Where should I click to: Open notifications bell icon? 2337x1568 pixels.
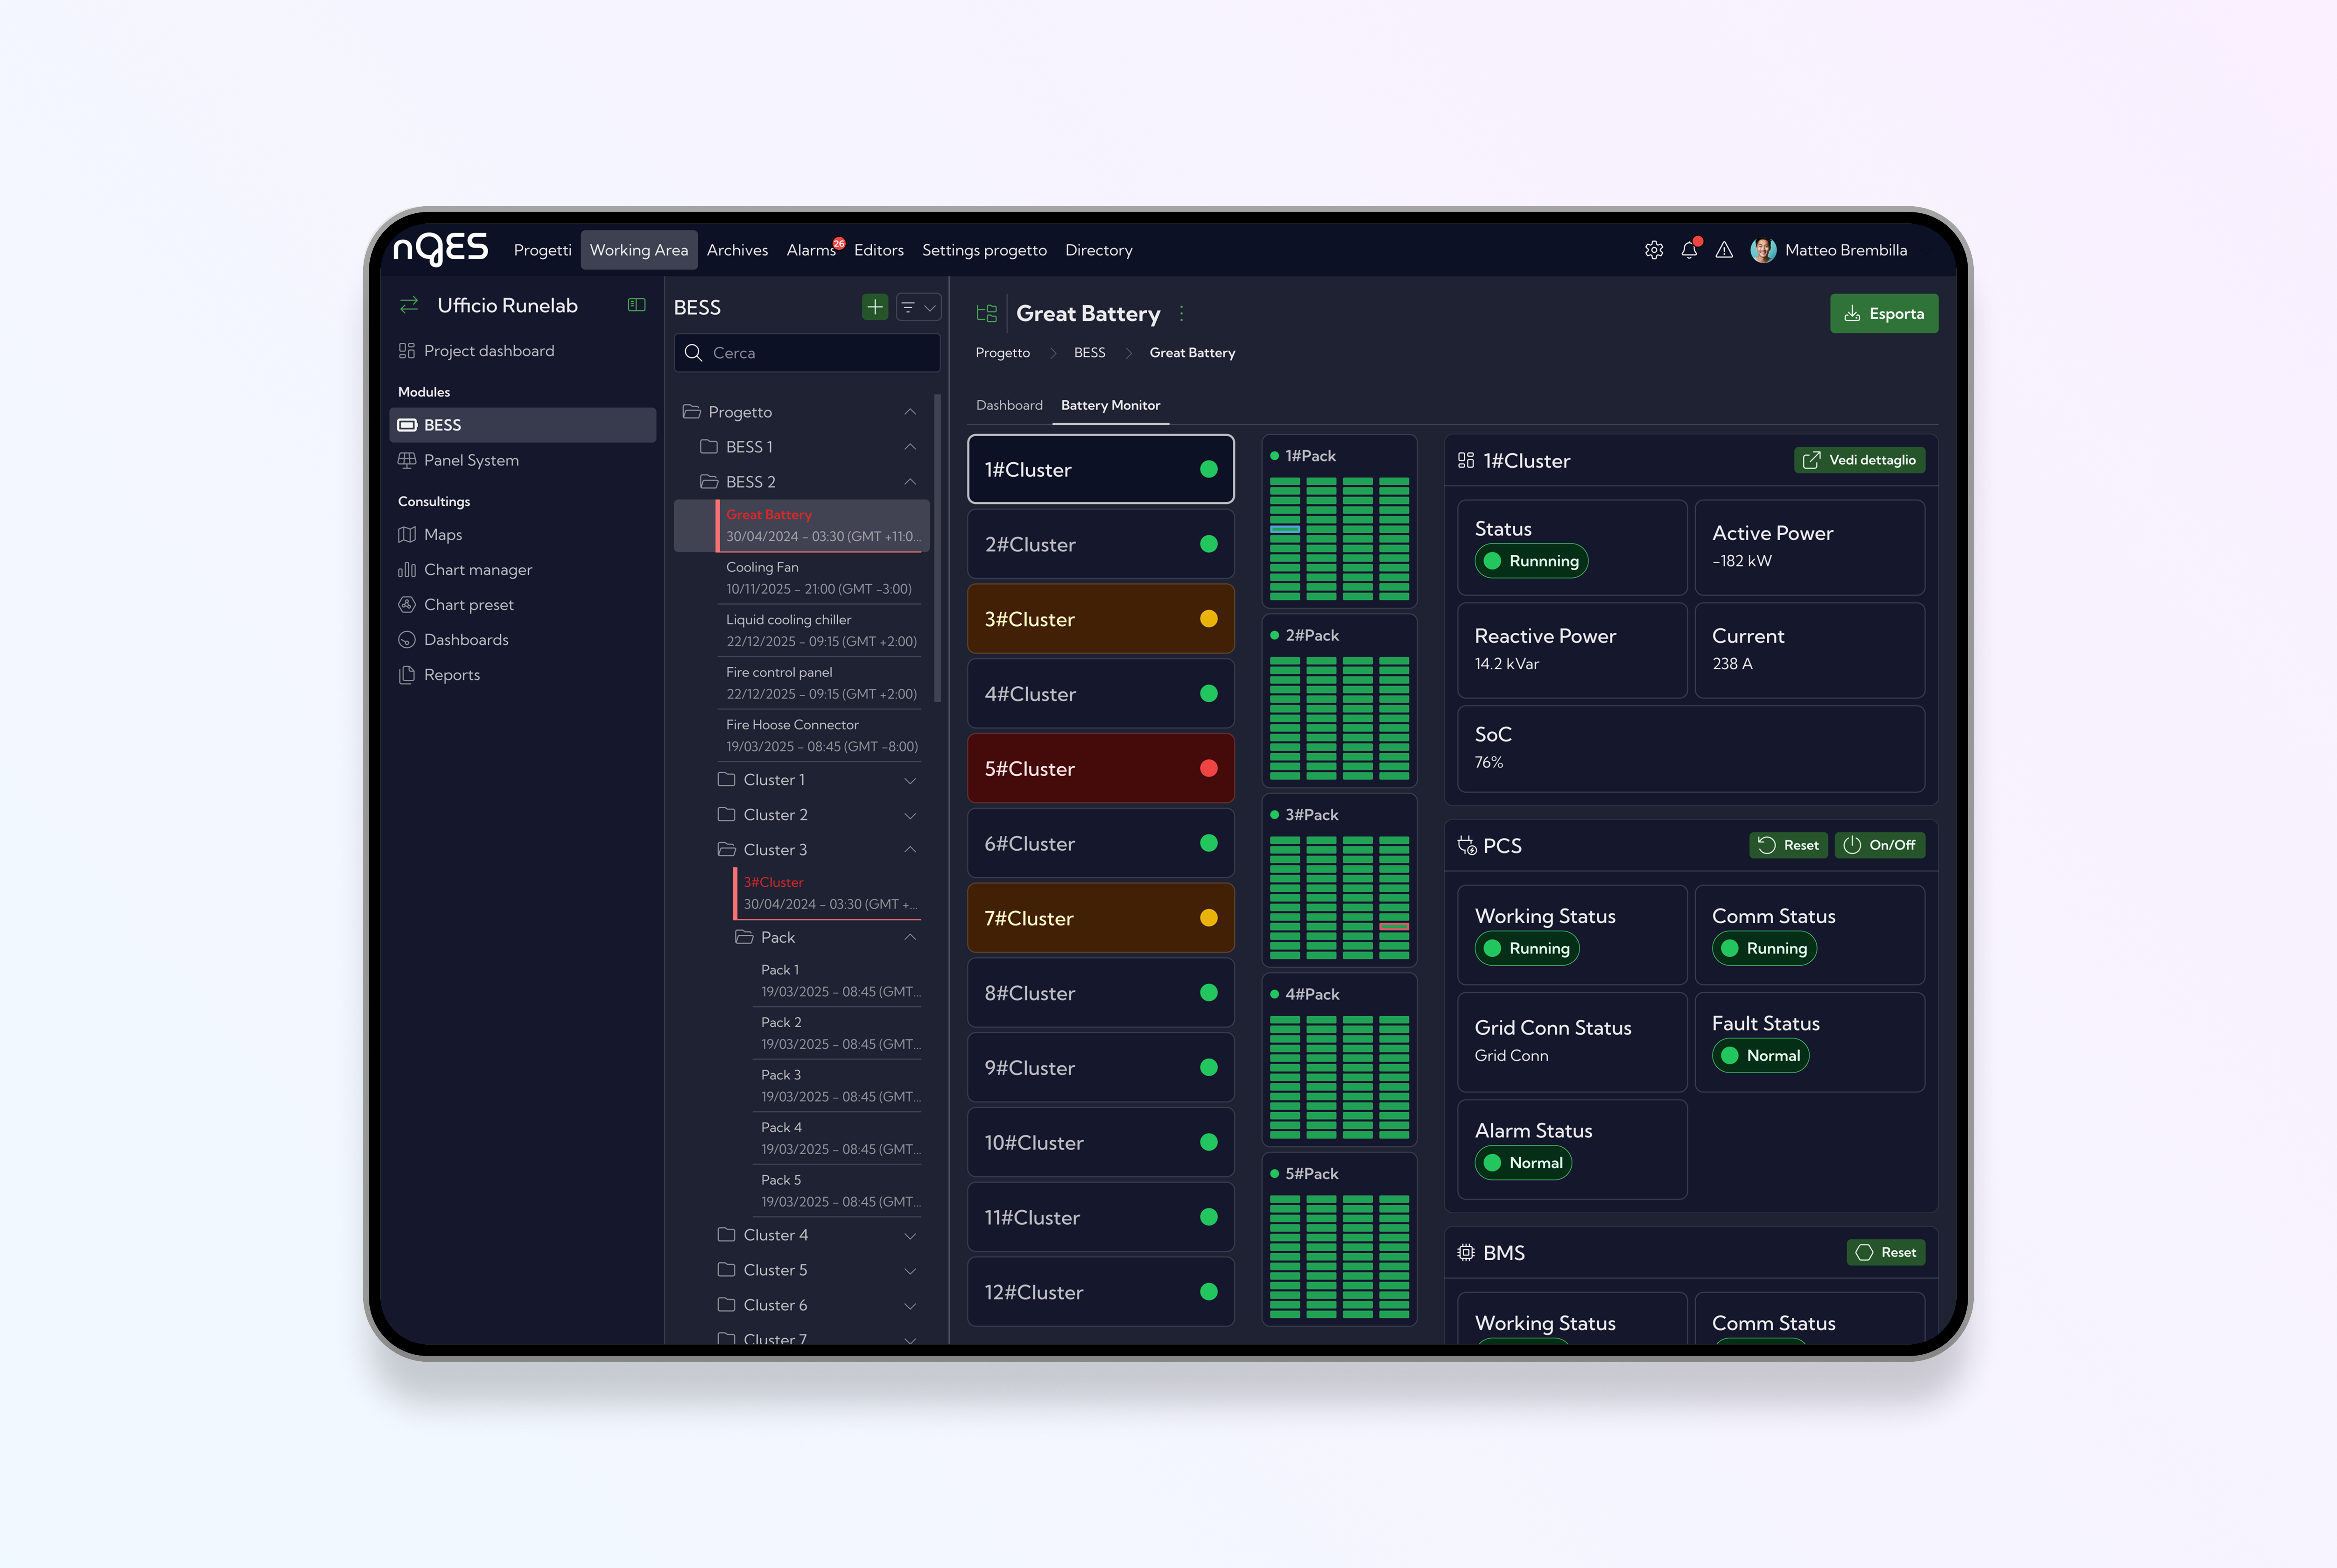1689,250
